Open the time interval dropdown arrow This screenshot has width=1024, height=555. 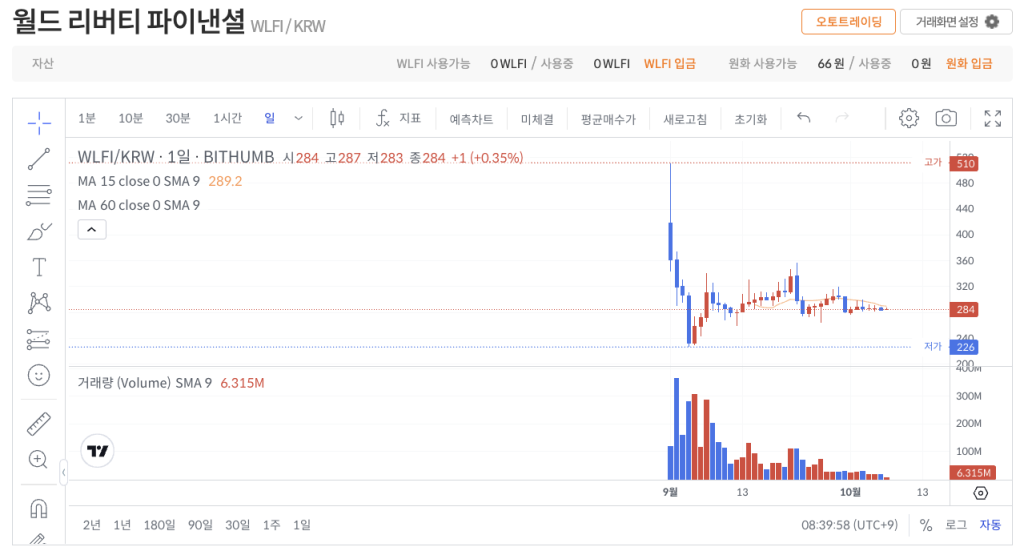298,118
